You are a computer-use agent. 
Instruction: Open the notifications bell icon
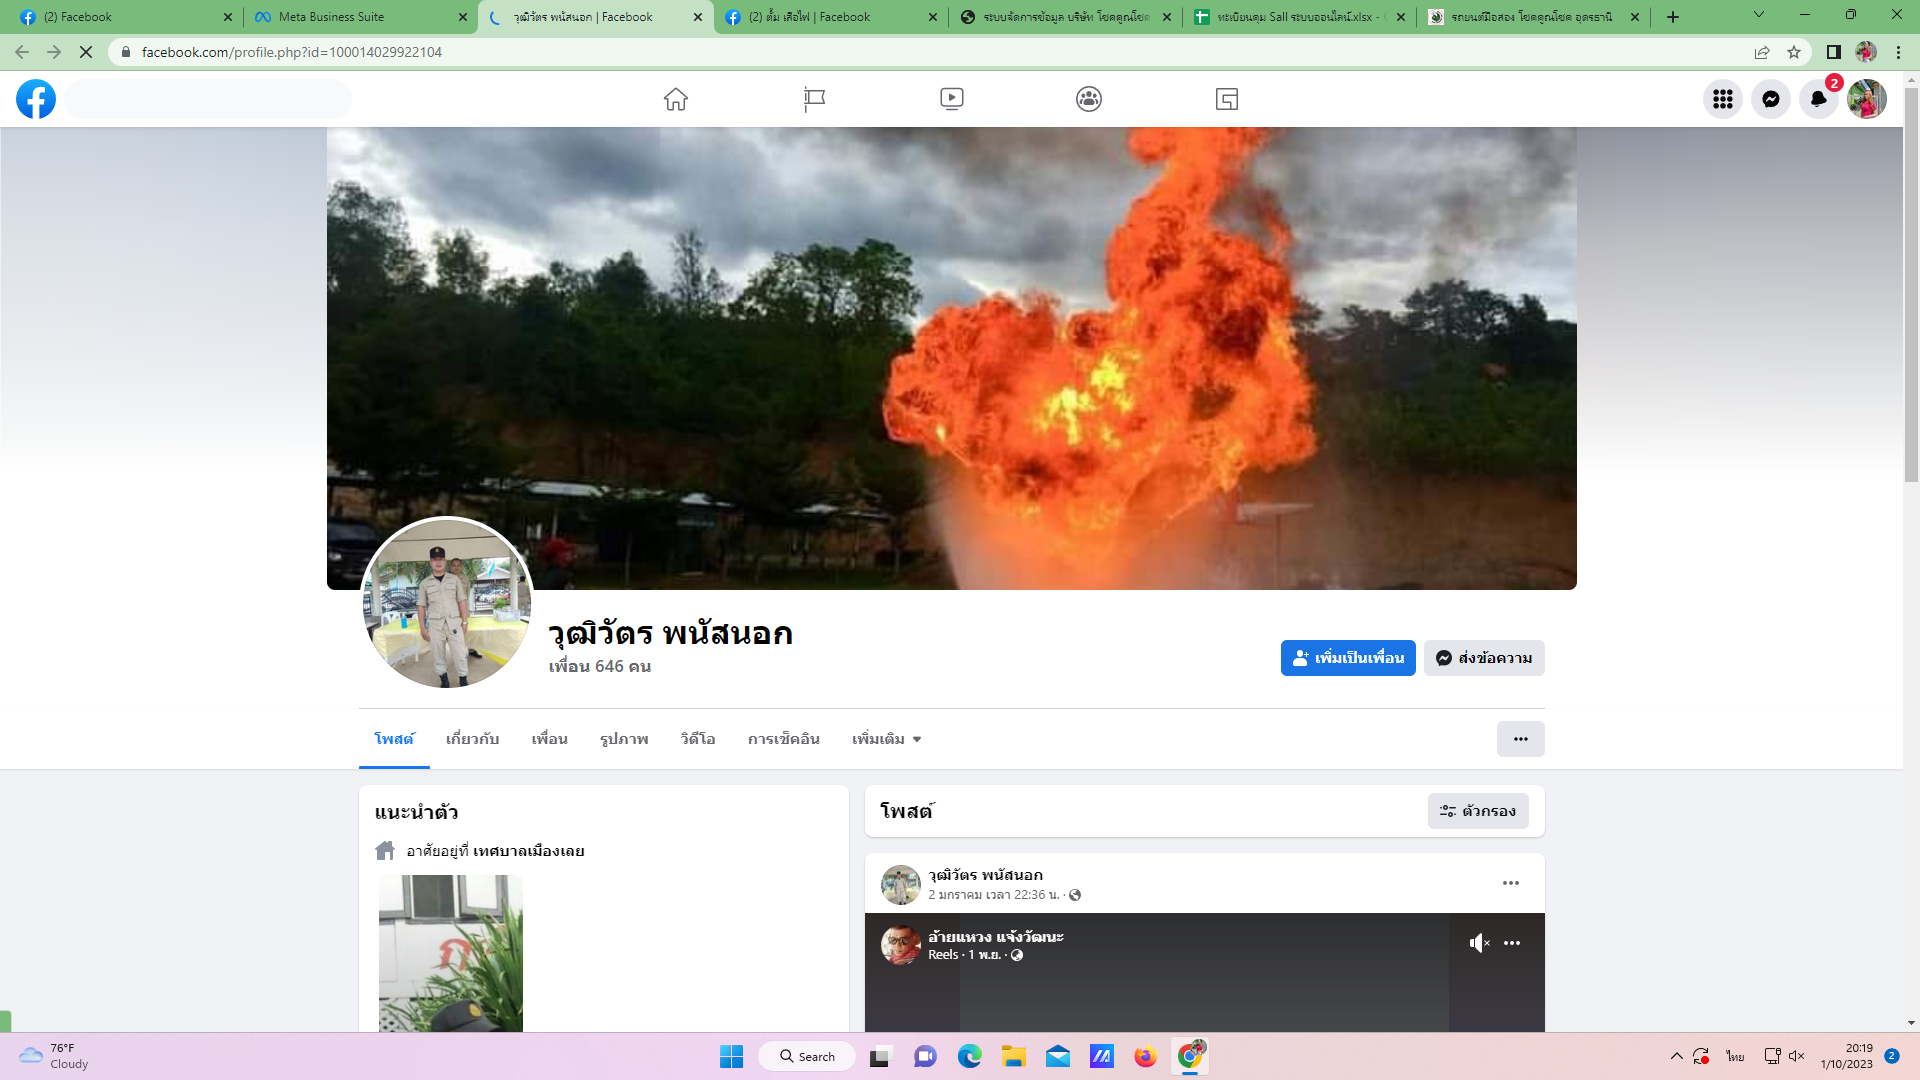tap(1818, 99)
